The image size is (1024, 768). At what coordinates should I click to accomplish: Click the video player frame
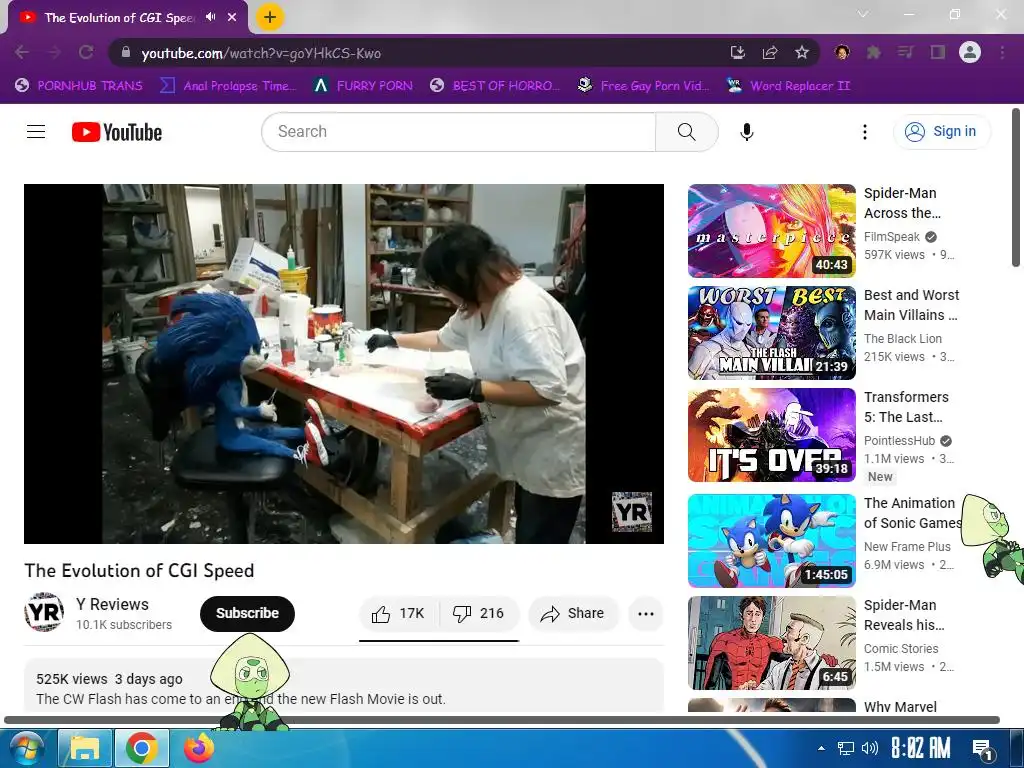[344, 364]
